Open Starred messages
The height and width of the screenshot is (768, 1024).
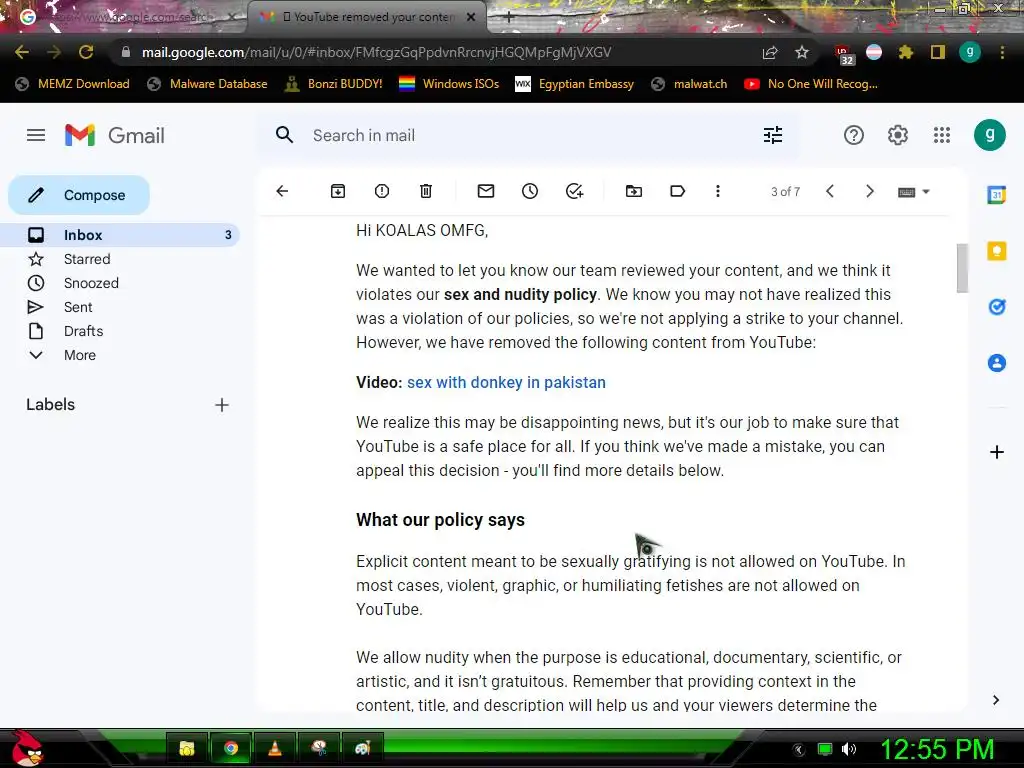coord(87,259)
